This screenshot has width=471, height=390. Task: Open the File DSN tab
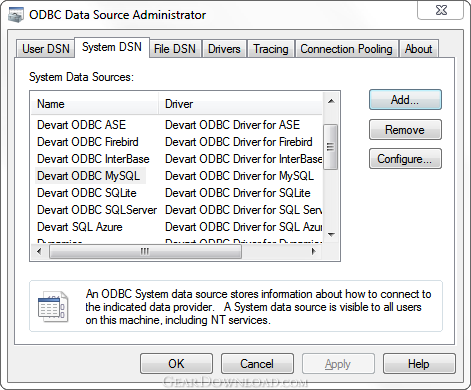(175, 49)
